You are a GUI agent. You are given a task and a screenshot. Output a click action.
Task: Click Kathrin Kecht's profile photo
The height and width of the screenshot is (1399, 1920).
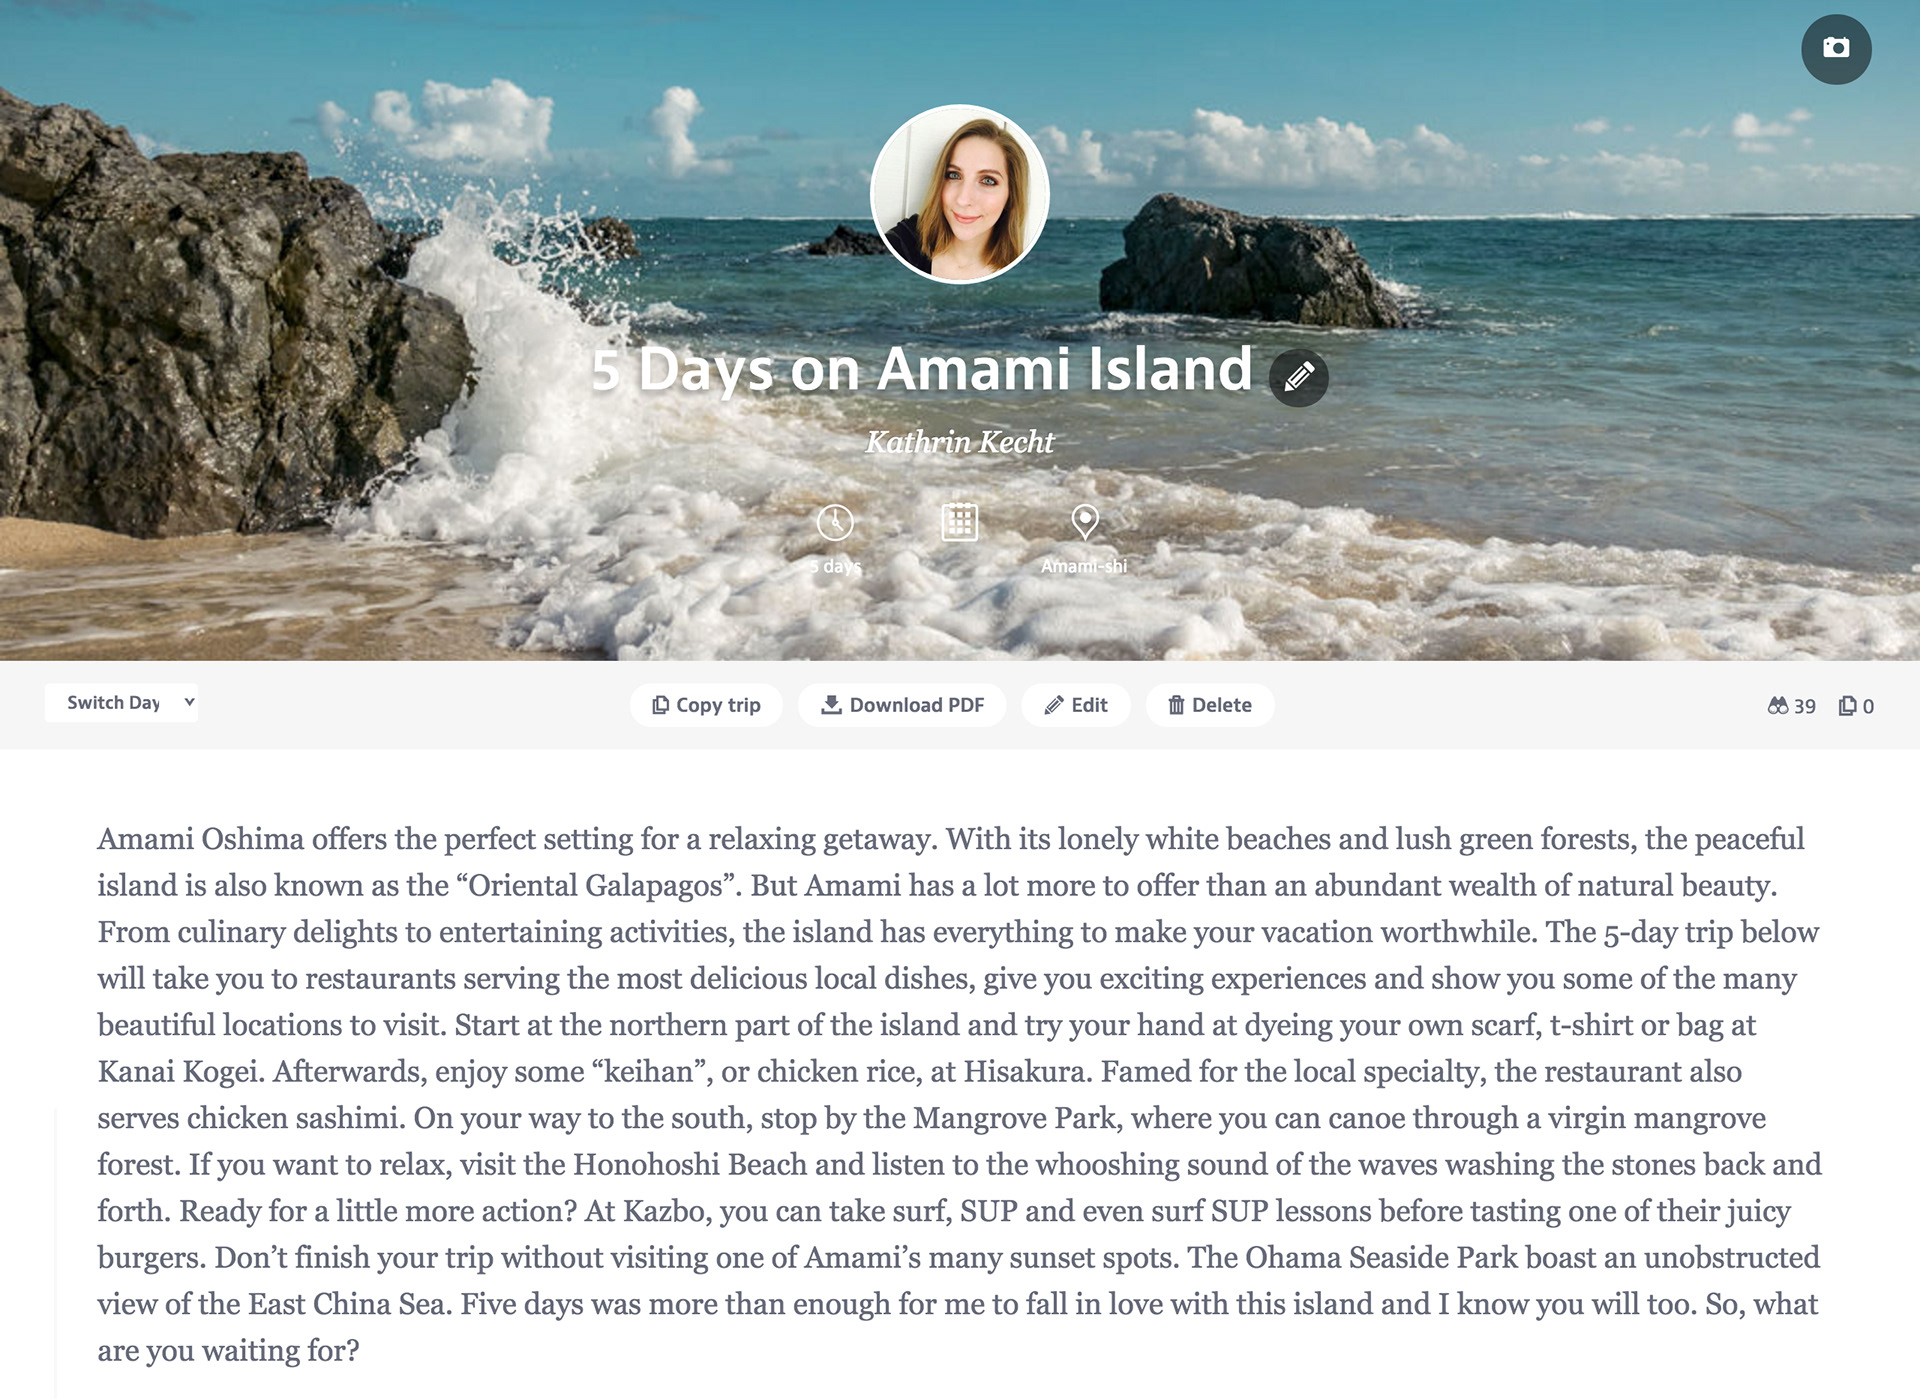(x=960, y=194)
